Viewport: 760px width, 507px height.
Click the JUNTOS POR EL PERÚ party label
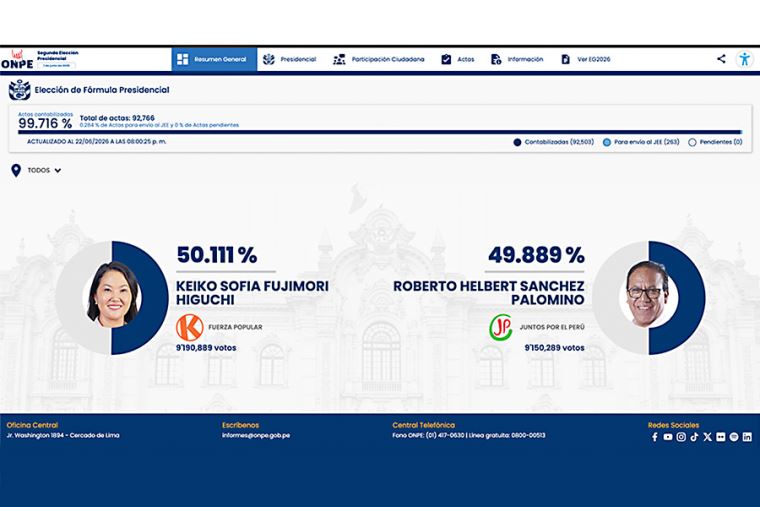click(x=552, y=327)
